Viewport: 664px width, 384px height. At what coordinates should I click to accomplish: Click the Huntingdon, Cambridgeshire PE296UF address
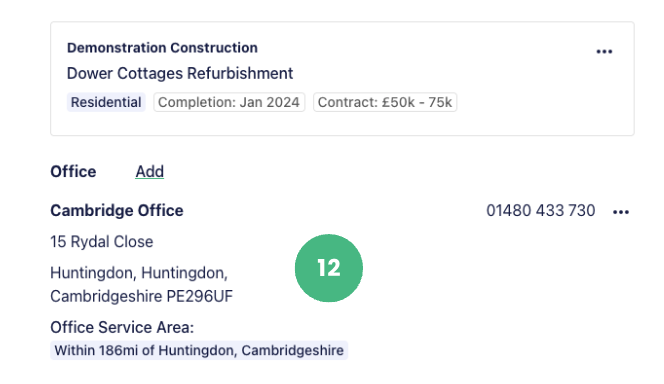coord(141,285)
